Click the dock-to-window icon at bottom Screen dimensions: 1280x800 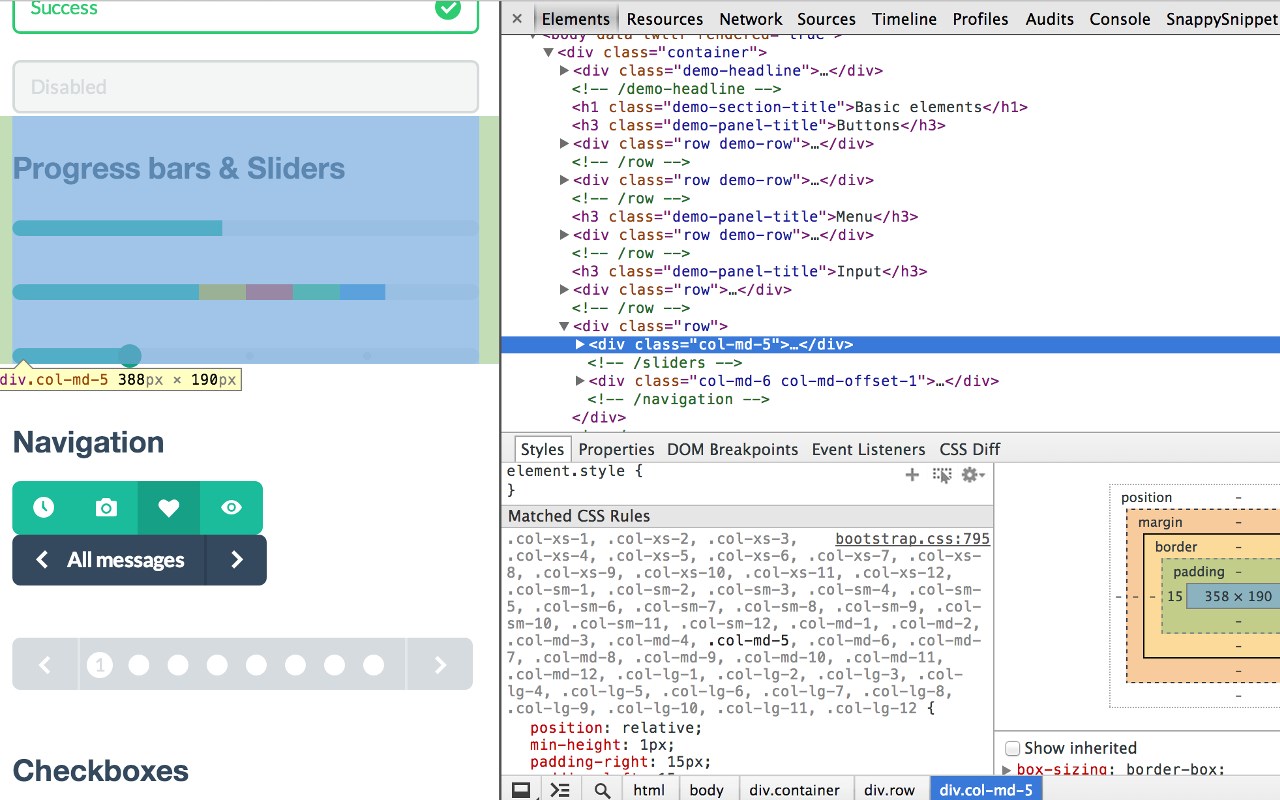tap(521, 790)
